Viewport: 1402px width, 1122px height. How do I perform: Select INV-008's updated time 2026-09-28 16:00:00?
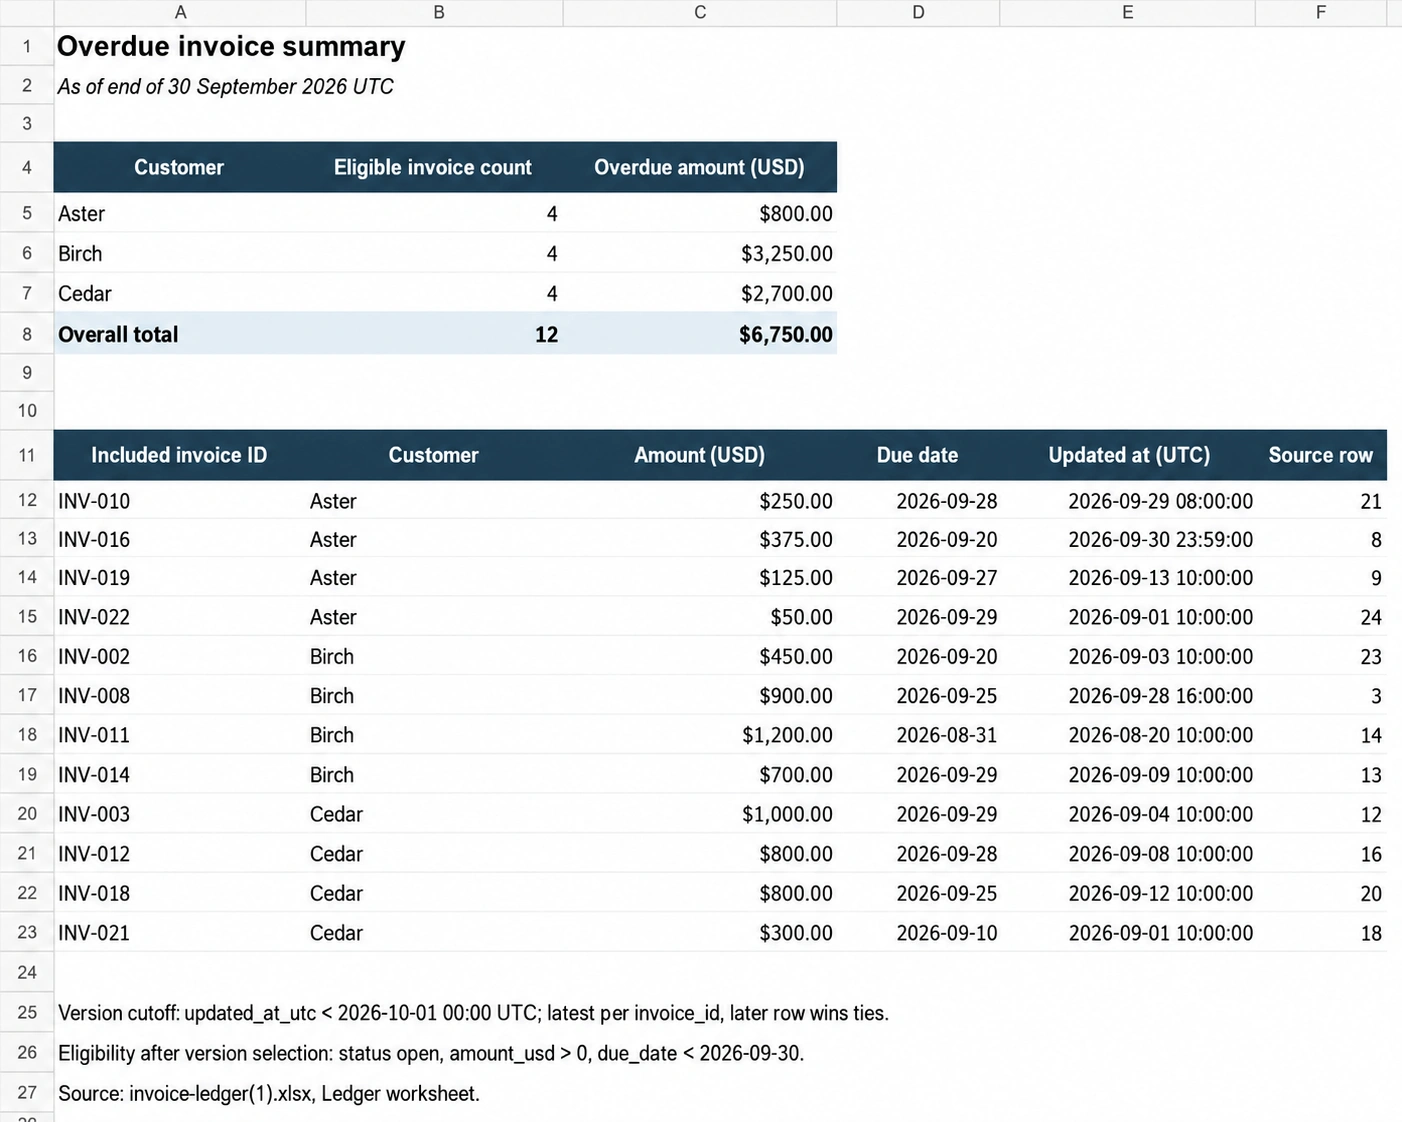click(1128, 696)
